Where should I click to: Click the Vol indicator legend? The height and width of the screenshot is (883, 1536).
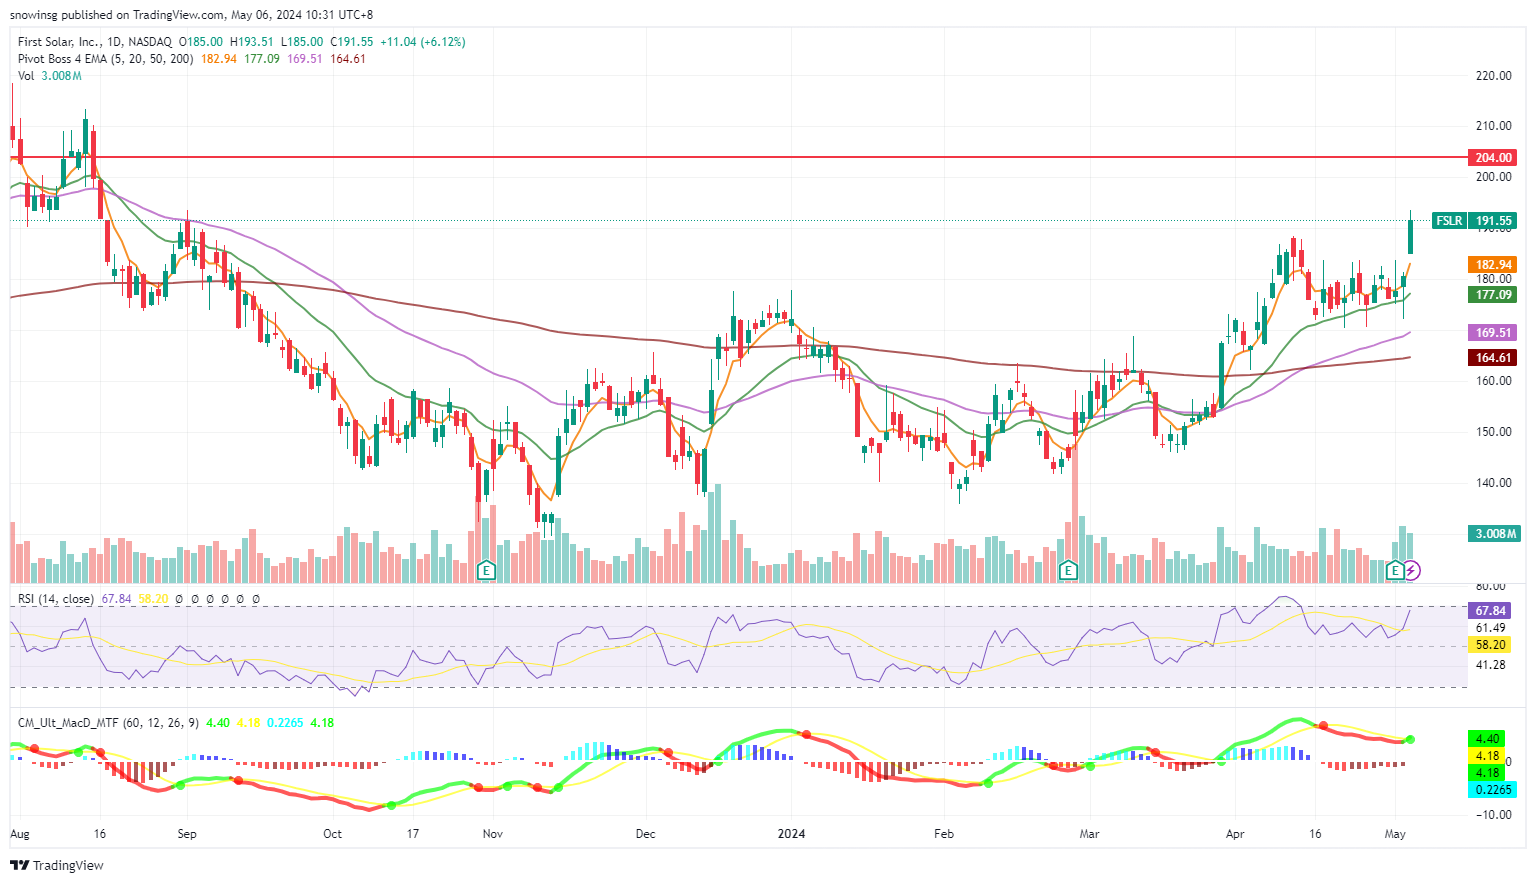click(26, 76)
